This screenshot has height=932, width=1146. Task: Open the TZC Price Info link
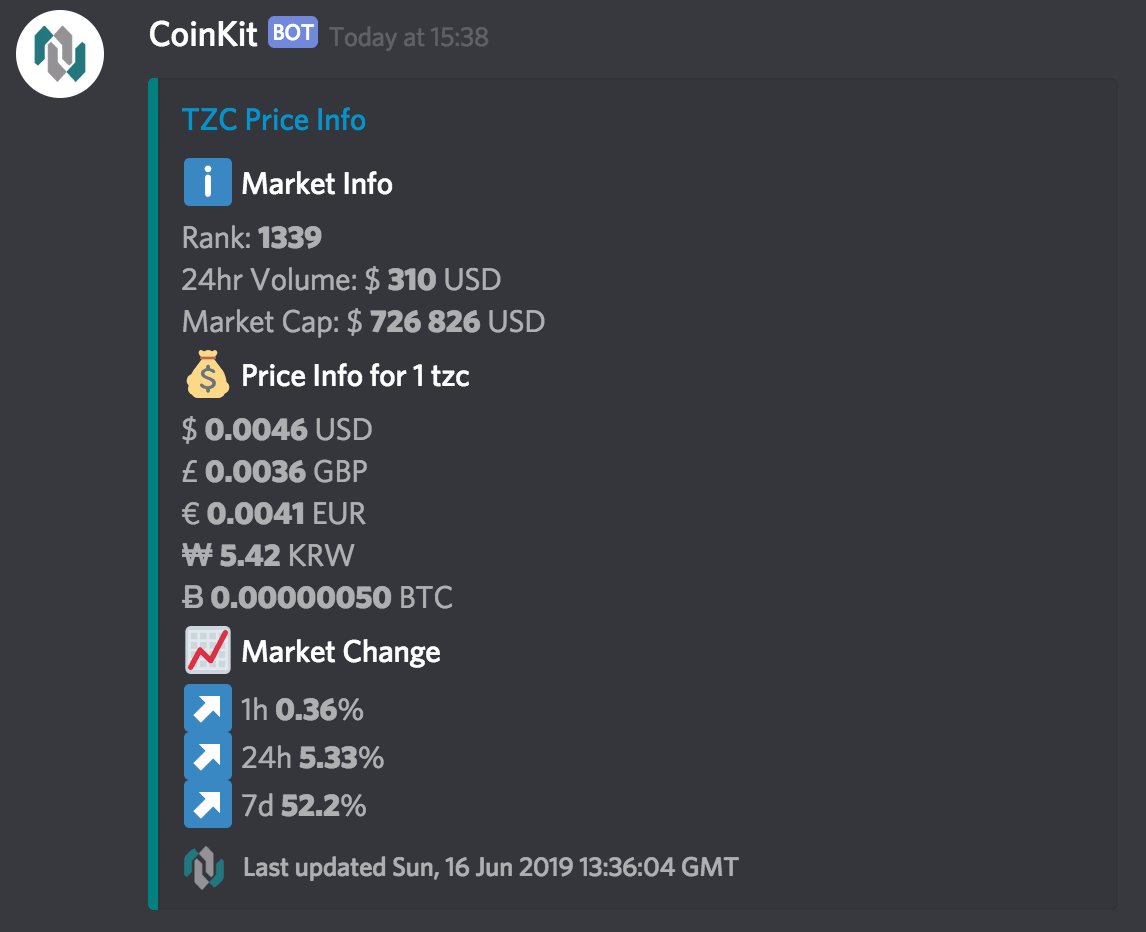273,120
